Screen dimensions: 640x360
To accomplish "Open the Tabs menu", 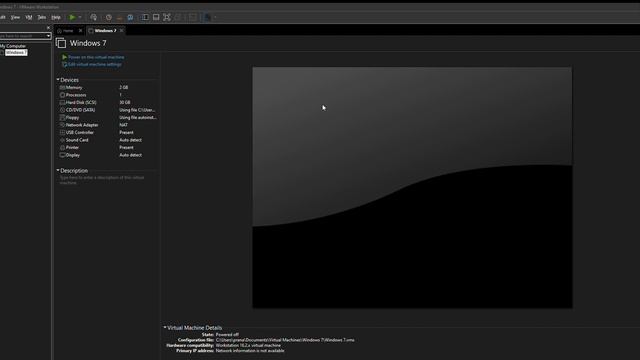I will click(42, 17).
